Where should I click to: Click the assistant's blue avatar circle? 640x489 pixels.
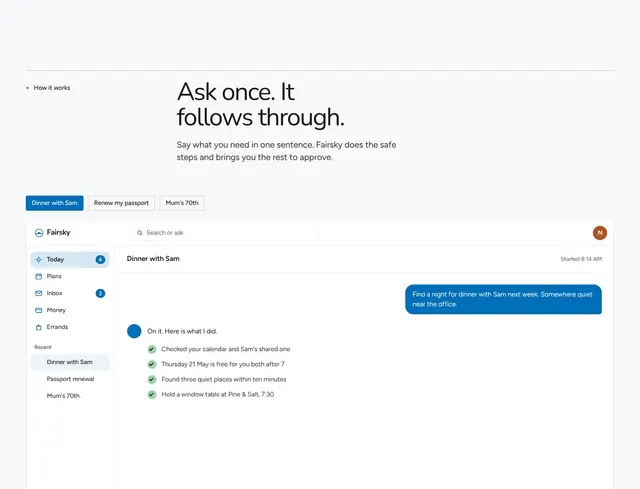tap(134, 331)
